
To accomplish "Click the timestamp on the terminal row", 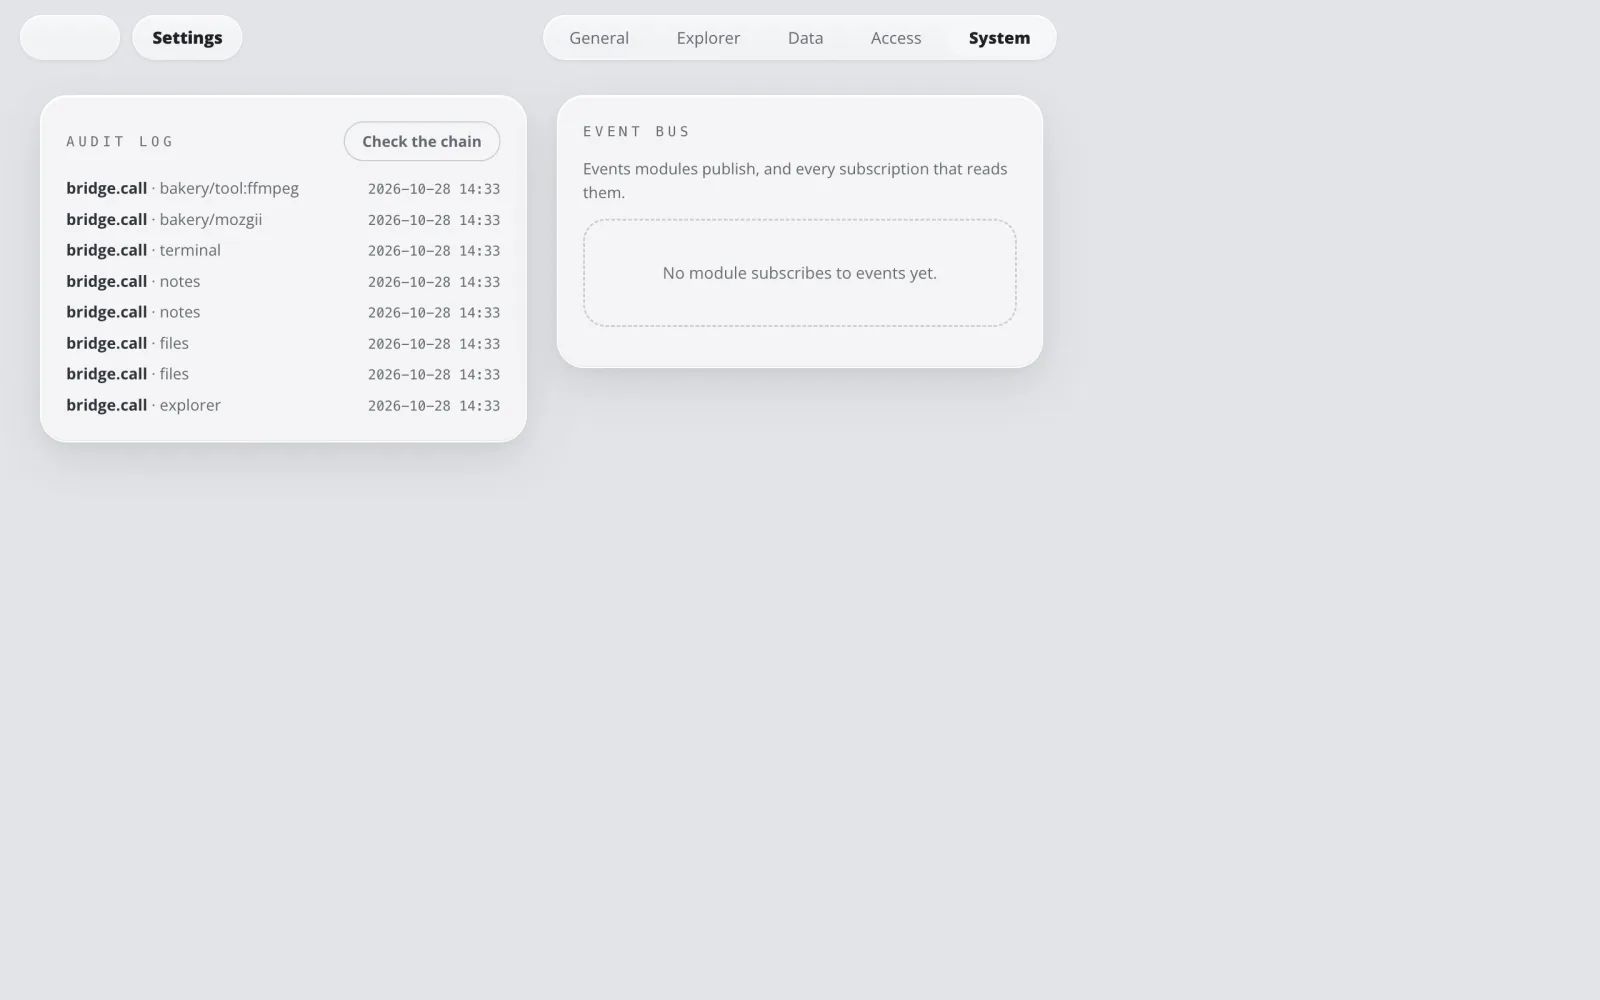I will tap(434, 251).
